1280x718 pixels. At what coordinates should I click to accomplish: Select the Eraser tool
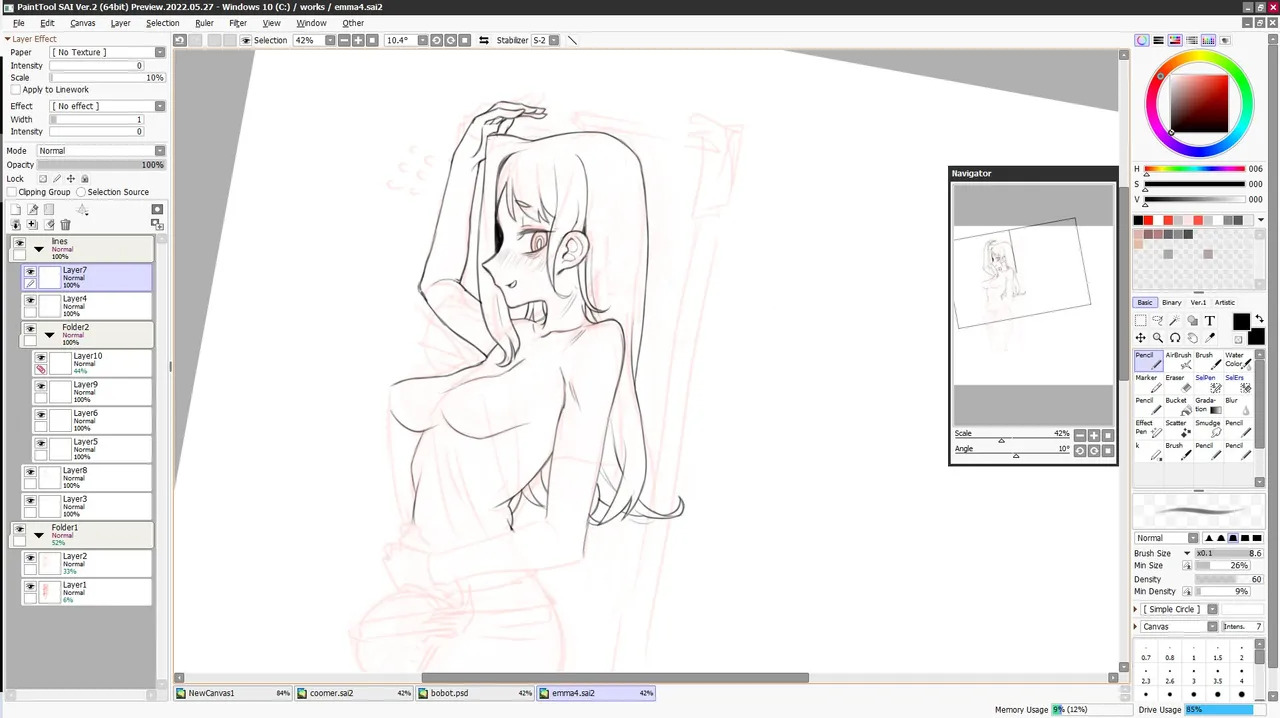pos(1178,383)
